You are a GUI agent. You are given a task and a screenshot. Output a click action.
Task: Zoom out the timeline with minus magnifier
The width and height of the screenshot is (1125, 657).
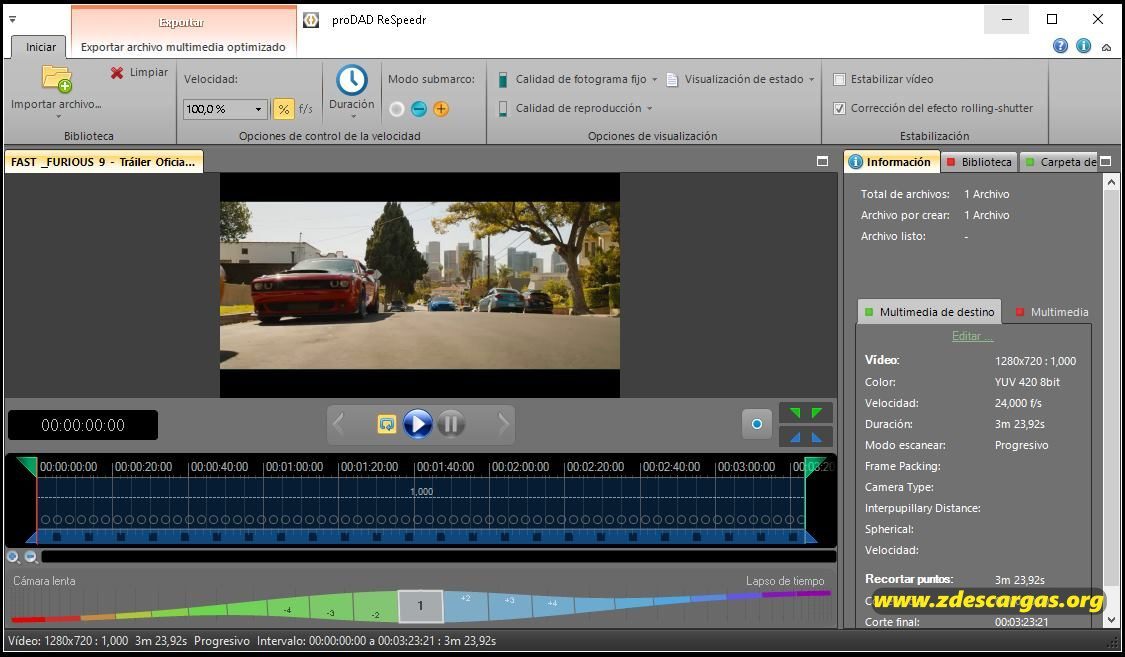tap(31, 557)
